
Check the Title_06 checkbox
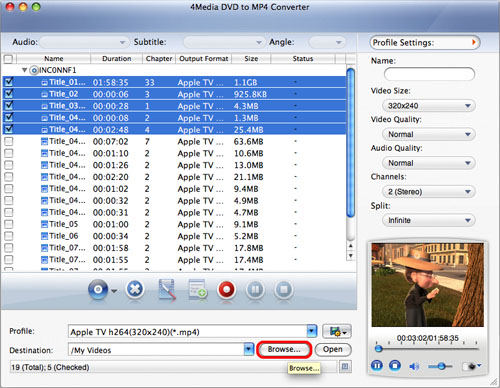pos(9,236)
